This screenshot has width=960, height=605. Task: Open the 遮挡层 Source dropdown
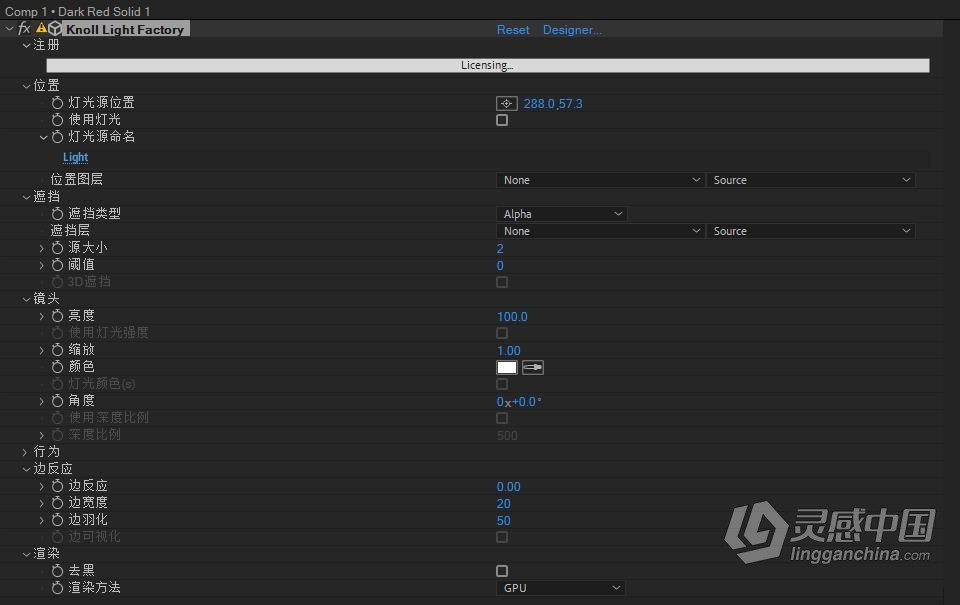click(811, 231)
